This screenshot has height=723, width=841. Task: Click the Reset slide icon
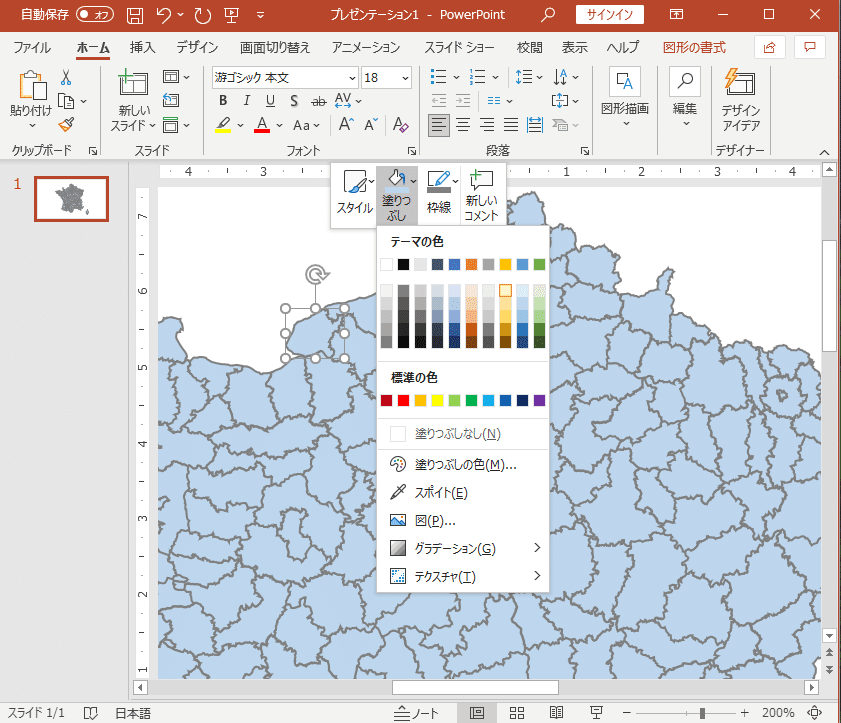coord(171,100)
